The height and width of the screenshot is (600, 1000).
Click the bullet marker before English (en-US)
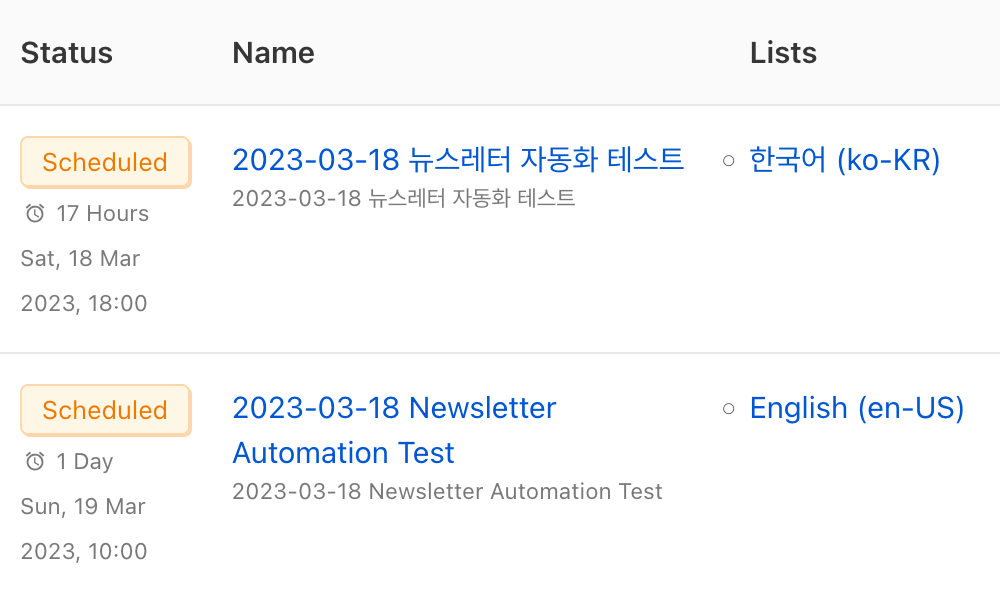728,408
